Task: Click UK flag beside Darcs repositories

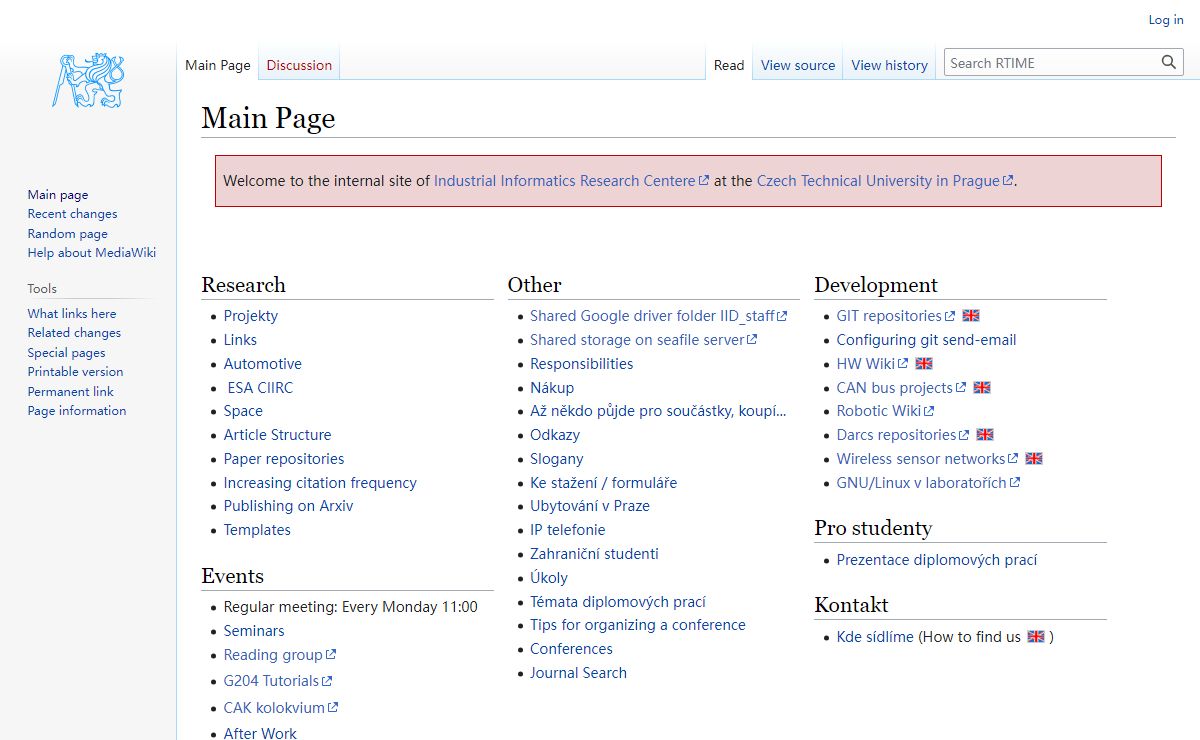Action: [x=985, y=435]
